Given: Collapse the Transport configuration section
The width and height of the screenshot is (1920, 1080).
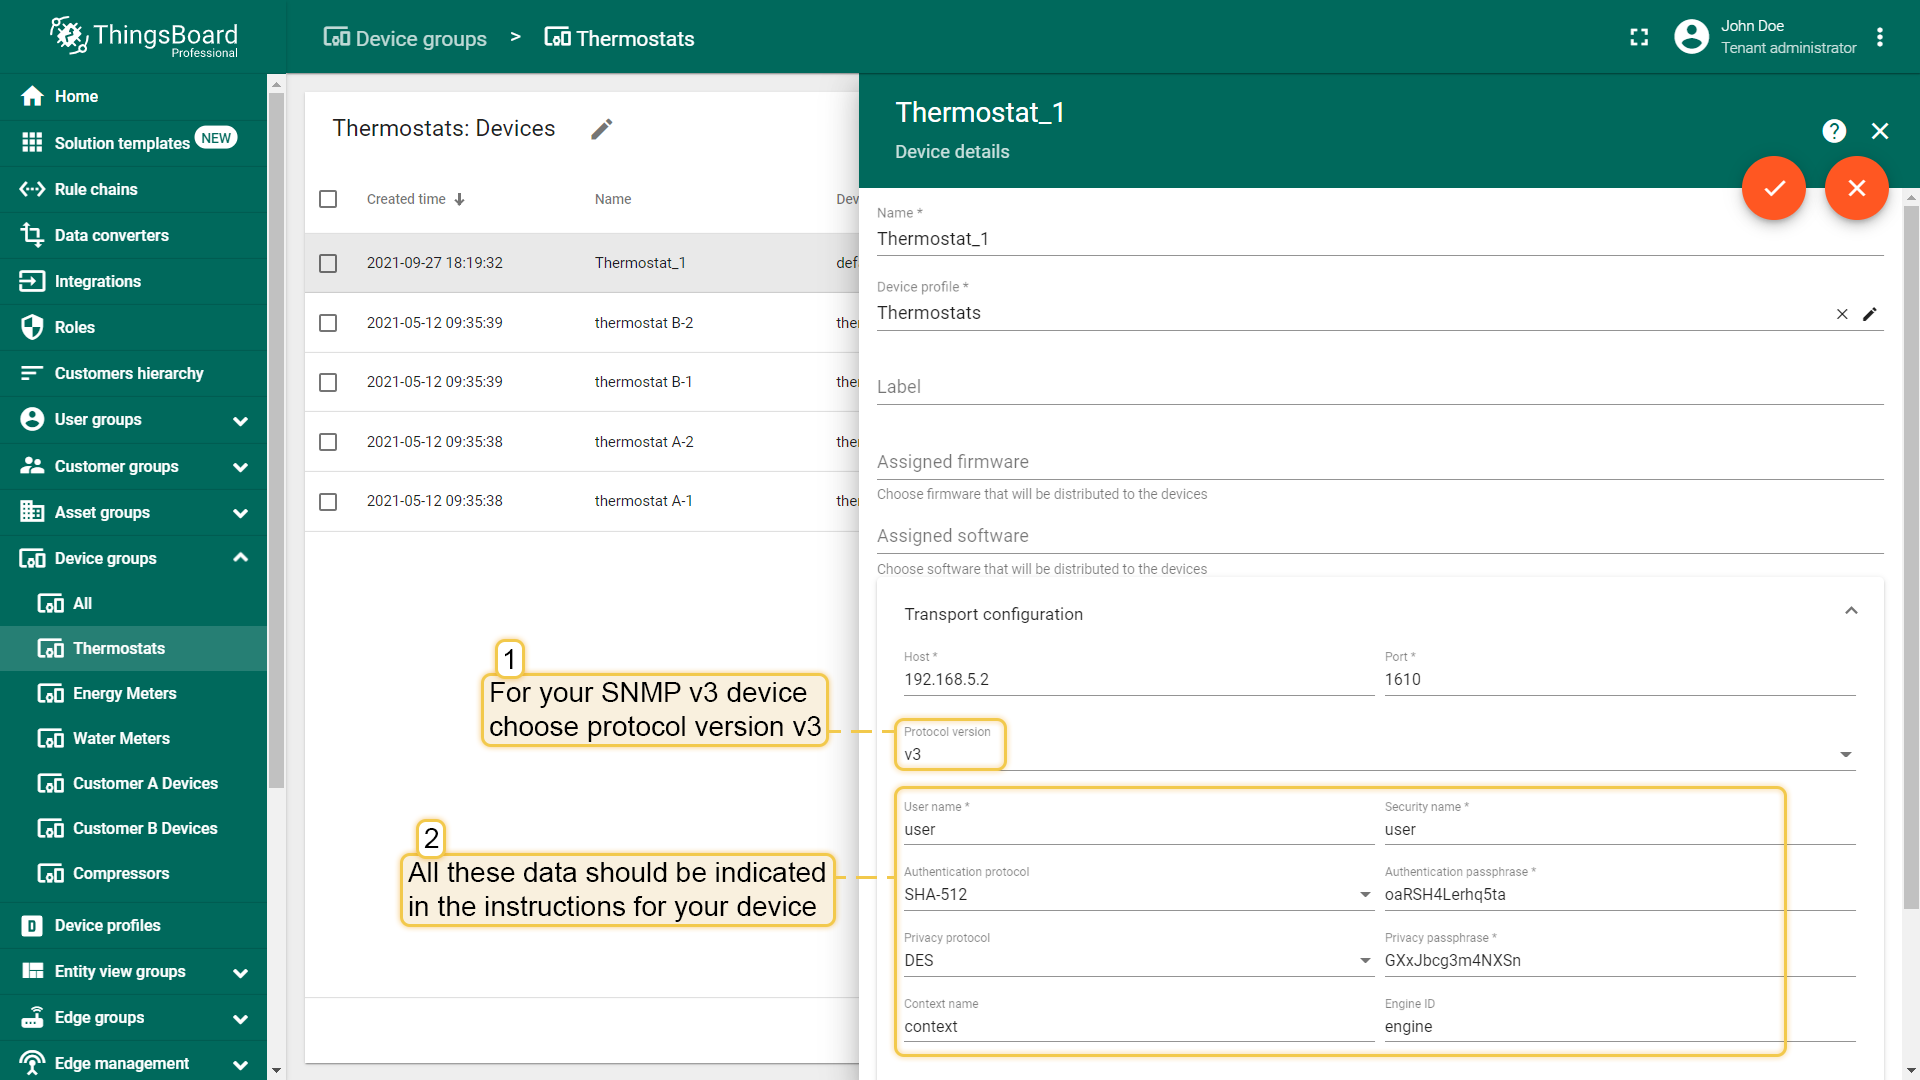Looking at the screenshot, I should coord(1851,611).
